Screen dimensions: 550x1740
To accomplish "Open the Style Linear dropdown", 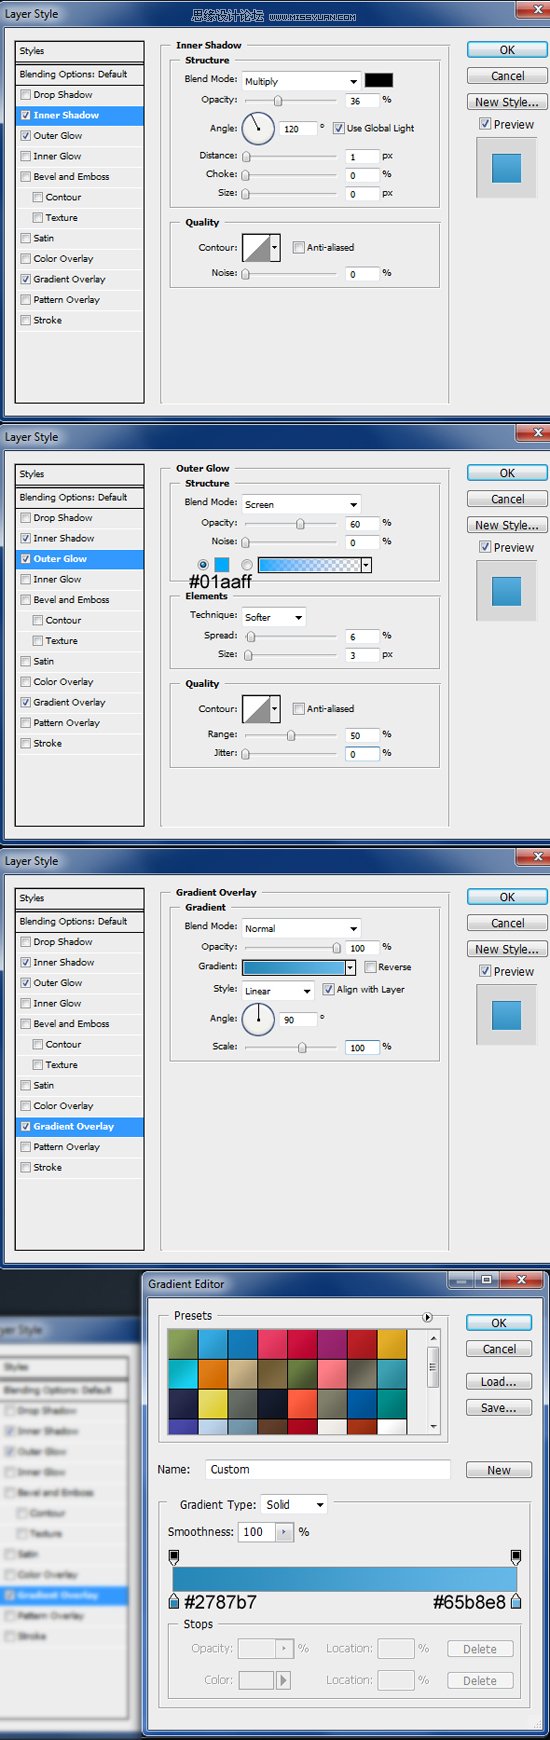I will [278, 990].
